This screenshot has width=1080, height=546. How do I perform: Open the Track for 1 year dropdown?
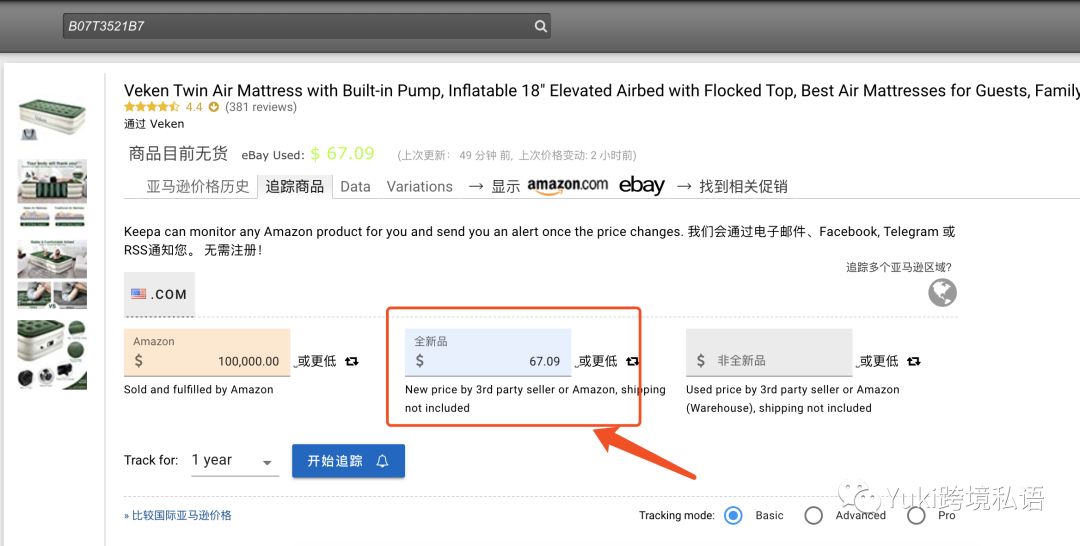point(234,461)
